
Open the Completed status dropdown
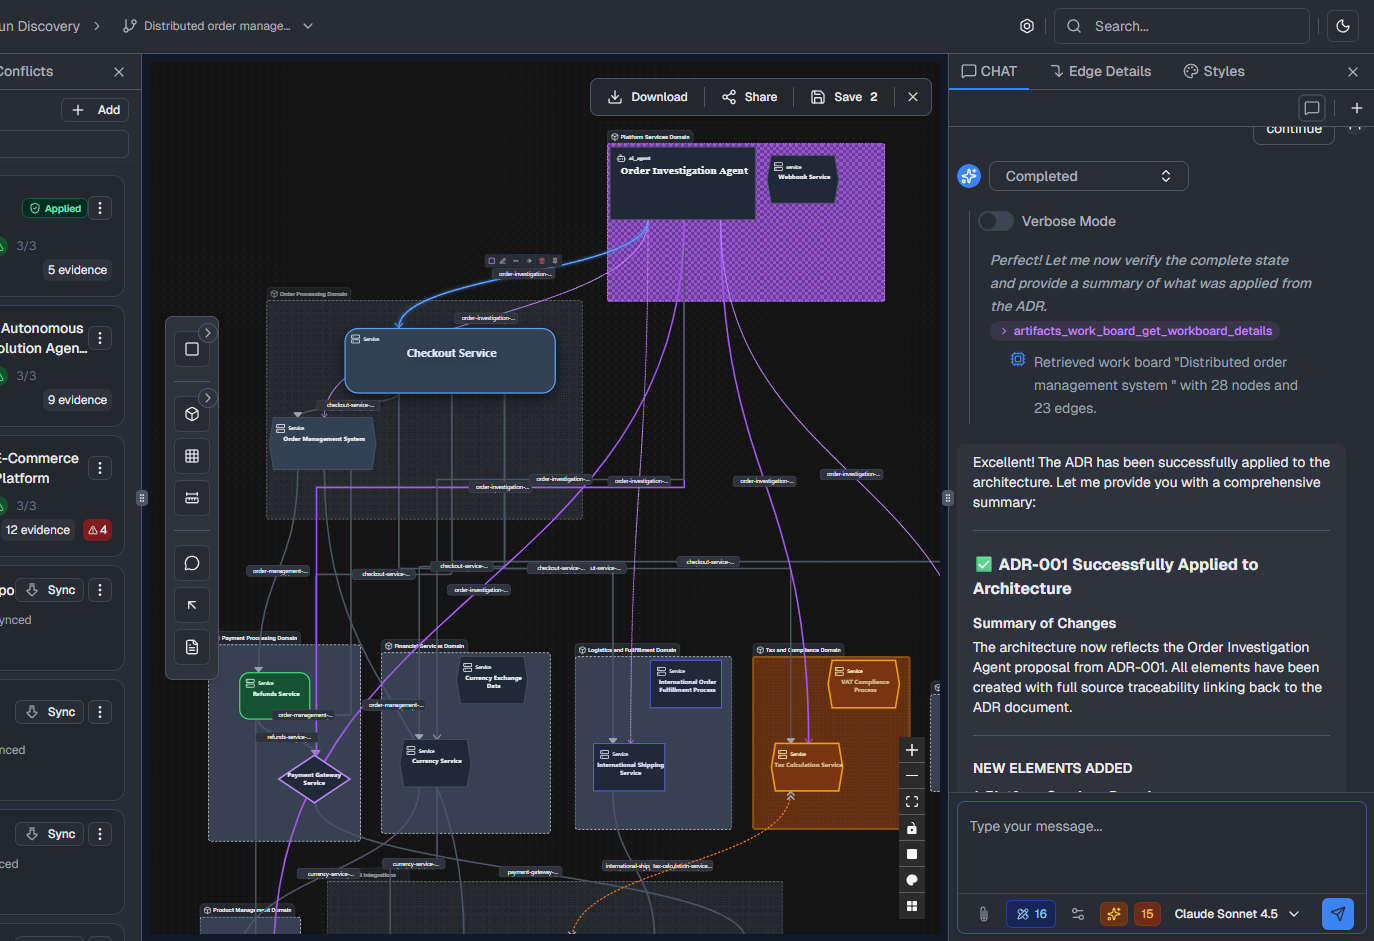pyautogui.click(x=1088, y=176)
